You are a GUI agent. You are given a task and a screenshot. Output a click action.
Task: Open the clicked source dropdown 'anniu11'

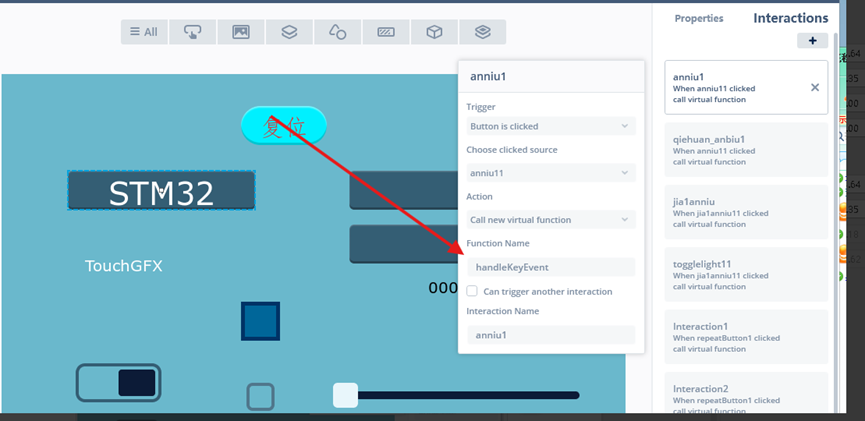coord(551,173)
